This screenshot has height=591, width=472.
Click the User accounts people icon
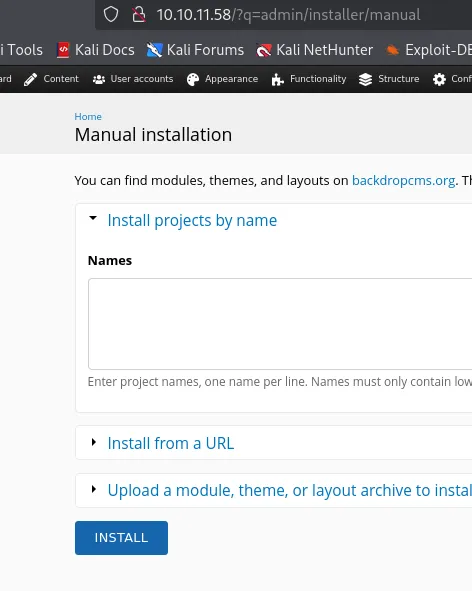click(99, 79)
